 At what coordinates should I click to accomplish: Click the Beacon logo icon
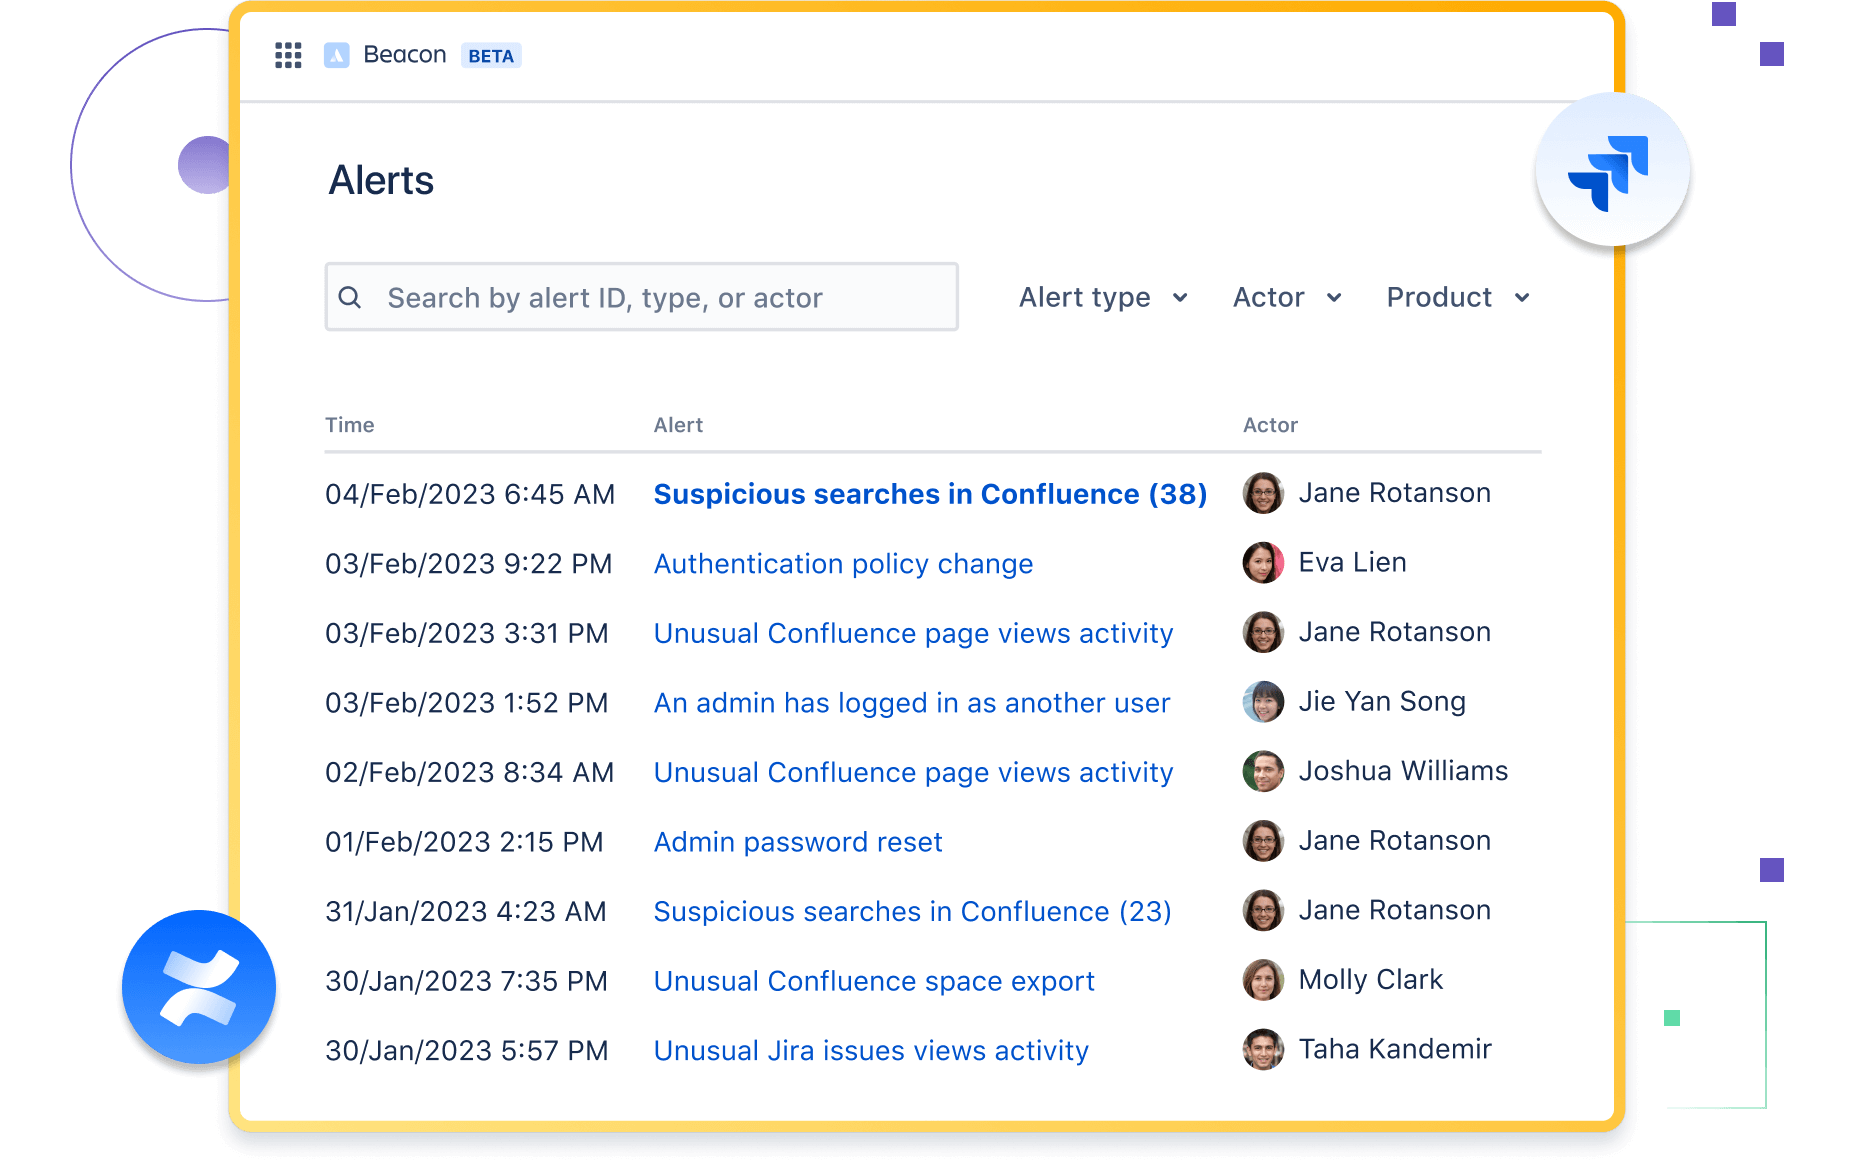point(337,55)
